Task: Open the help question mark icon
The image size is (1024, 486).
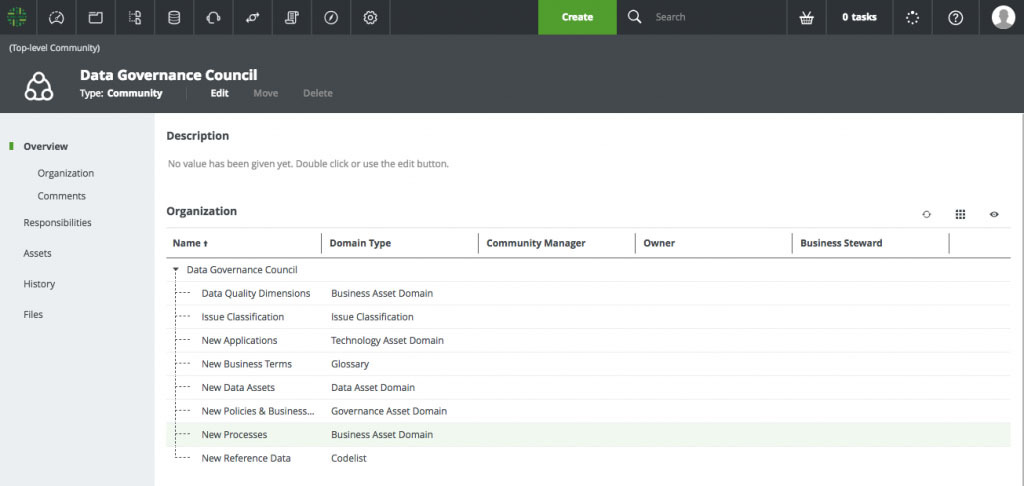Action: (x=955, y=18)
